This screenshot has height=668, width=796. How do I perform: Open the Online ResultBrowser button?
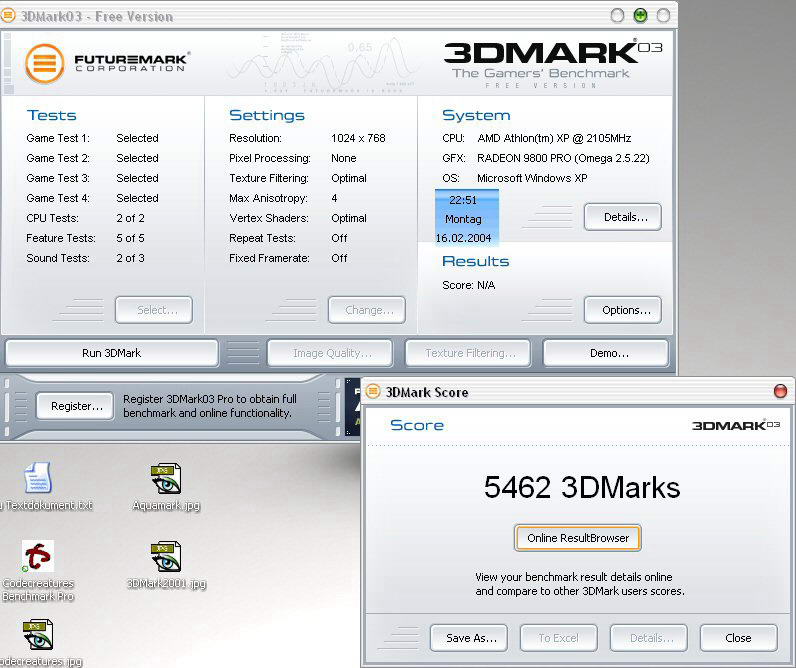(x=578, y=538)
